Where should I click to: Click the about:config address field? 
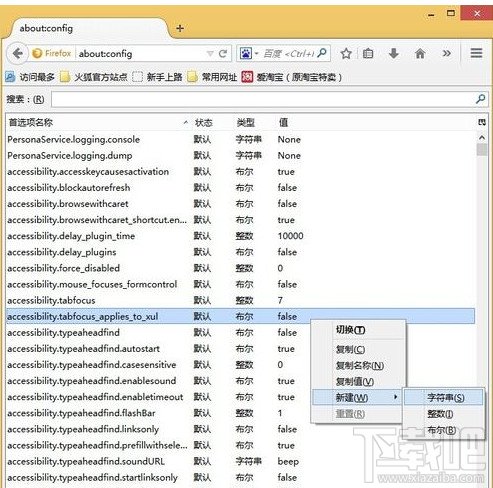click(x=140, y=54)
